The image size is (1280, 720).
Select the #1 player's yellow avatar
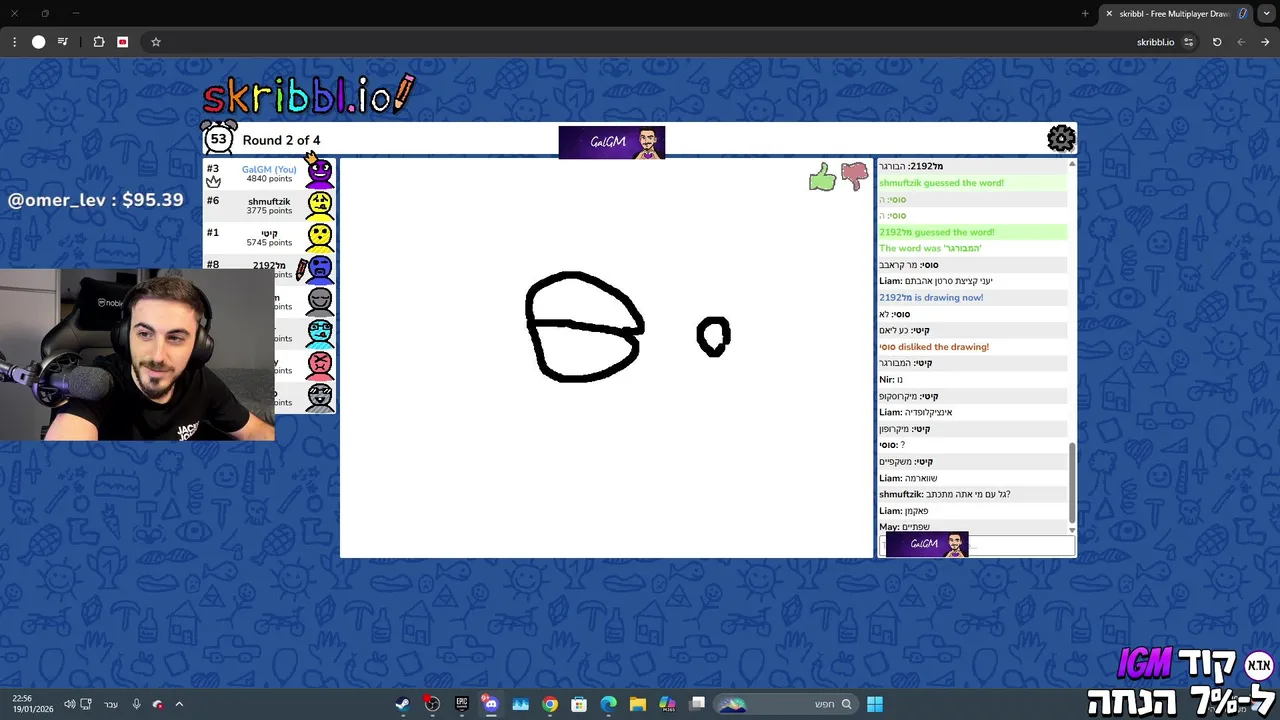(x=319, y=237)
